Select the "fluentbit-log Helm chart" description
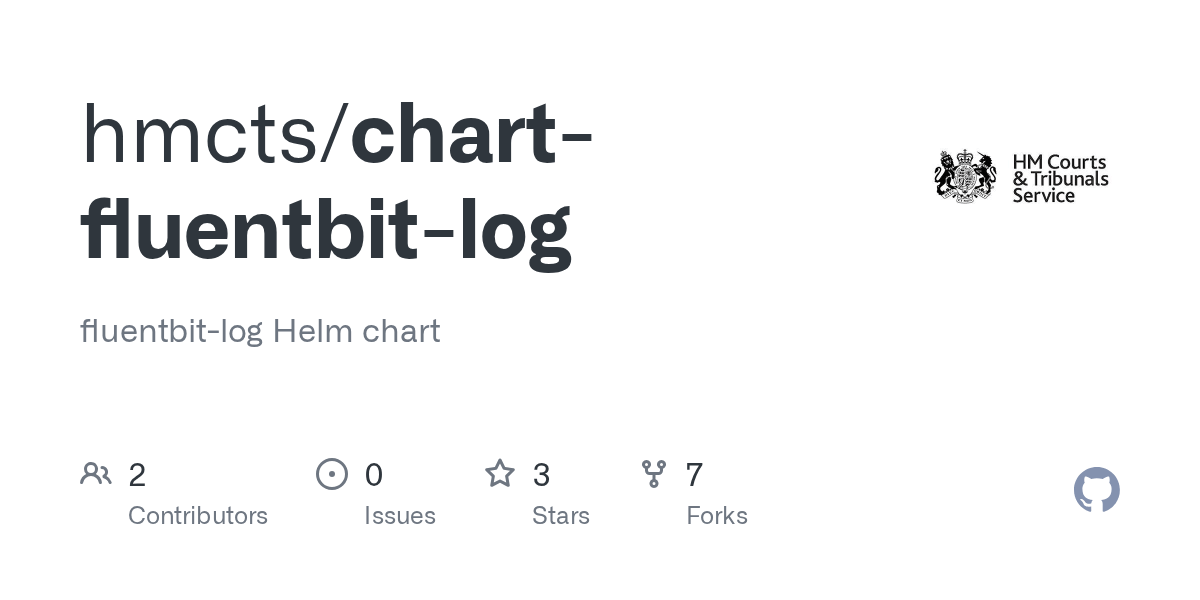Image resolution: width=1200 pixels, height=600 pixels. tap(260, 331)
